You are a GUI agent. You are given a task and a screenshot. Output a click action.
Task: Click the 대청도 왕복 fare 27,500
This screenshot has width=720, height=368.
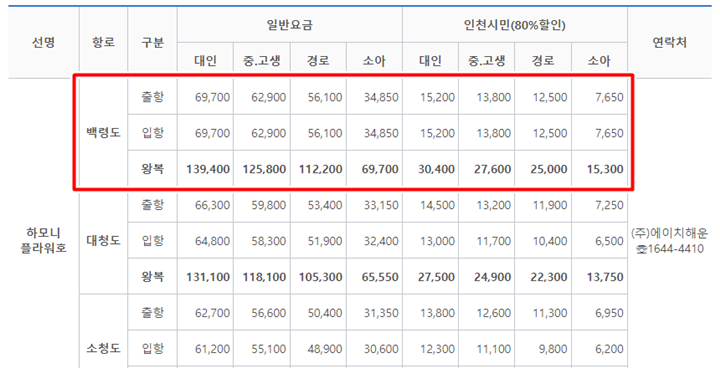pyautogui.click(x=436, y=277)
